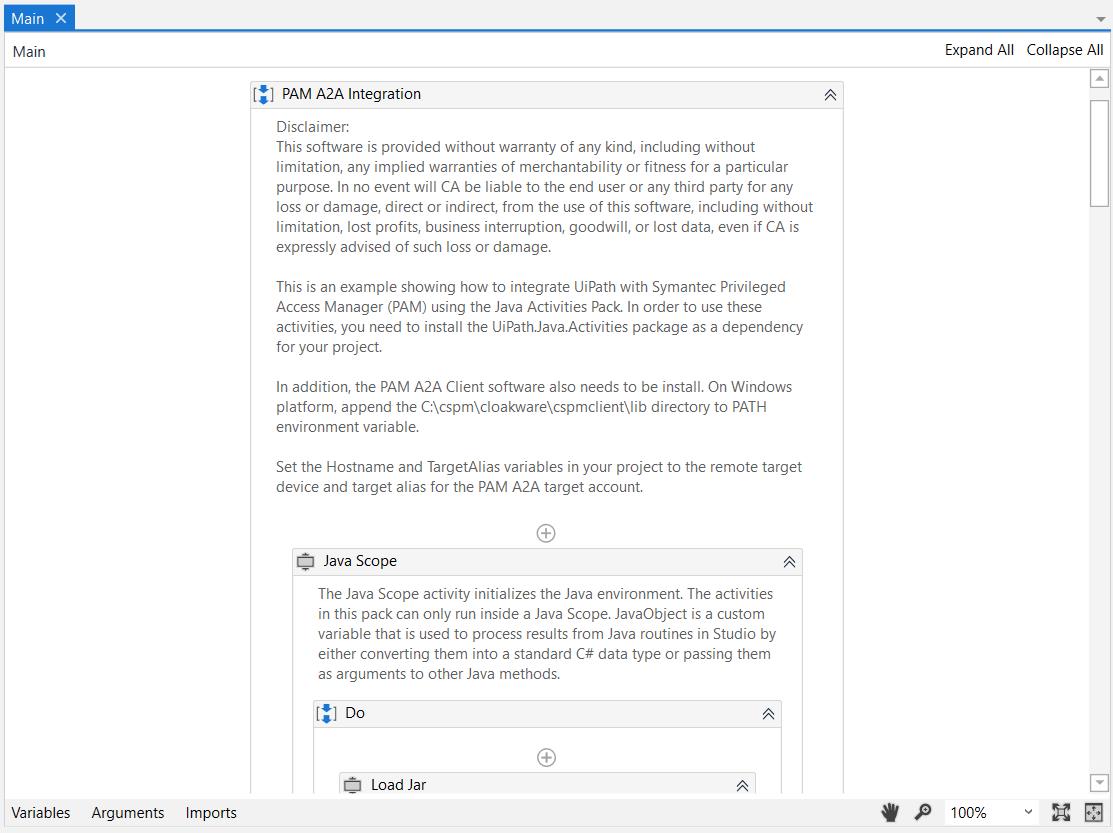Click the plus icon inside the Do sequence
Viewport: 1113px width, 833px height.
coord(546,757)
